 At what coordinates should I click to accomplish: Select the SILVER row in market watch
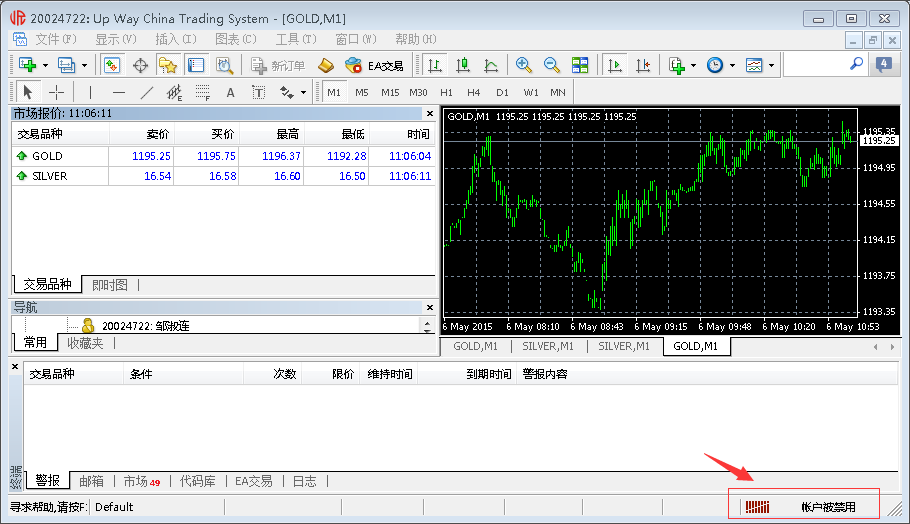pos(223,176)
